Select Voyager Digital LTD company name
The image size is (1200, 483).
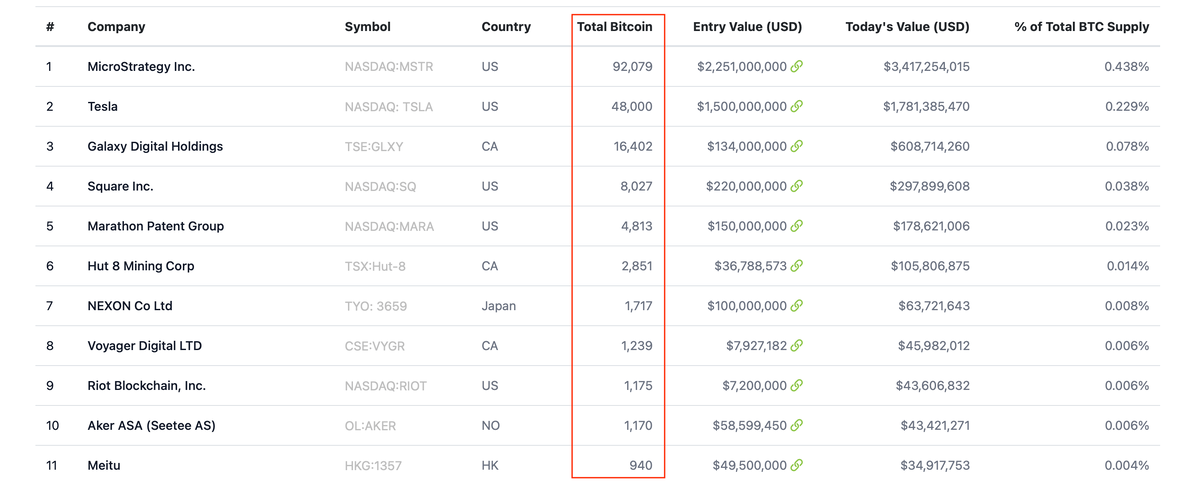(x=145, y=346)
